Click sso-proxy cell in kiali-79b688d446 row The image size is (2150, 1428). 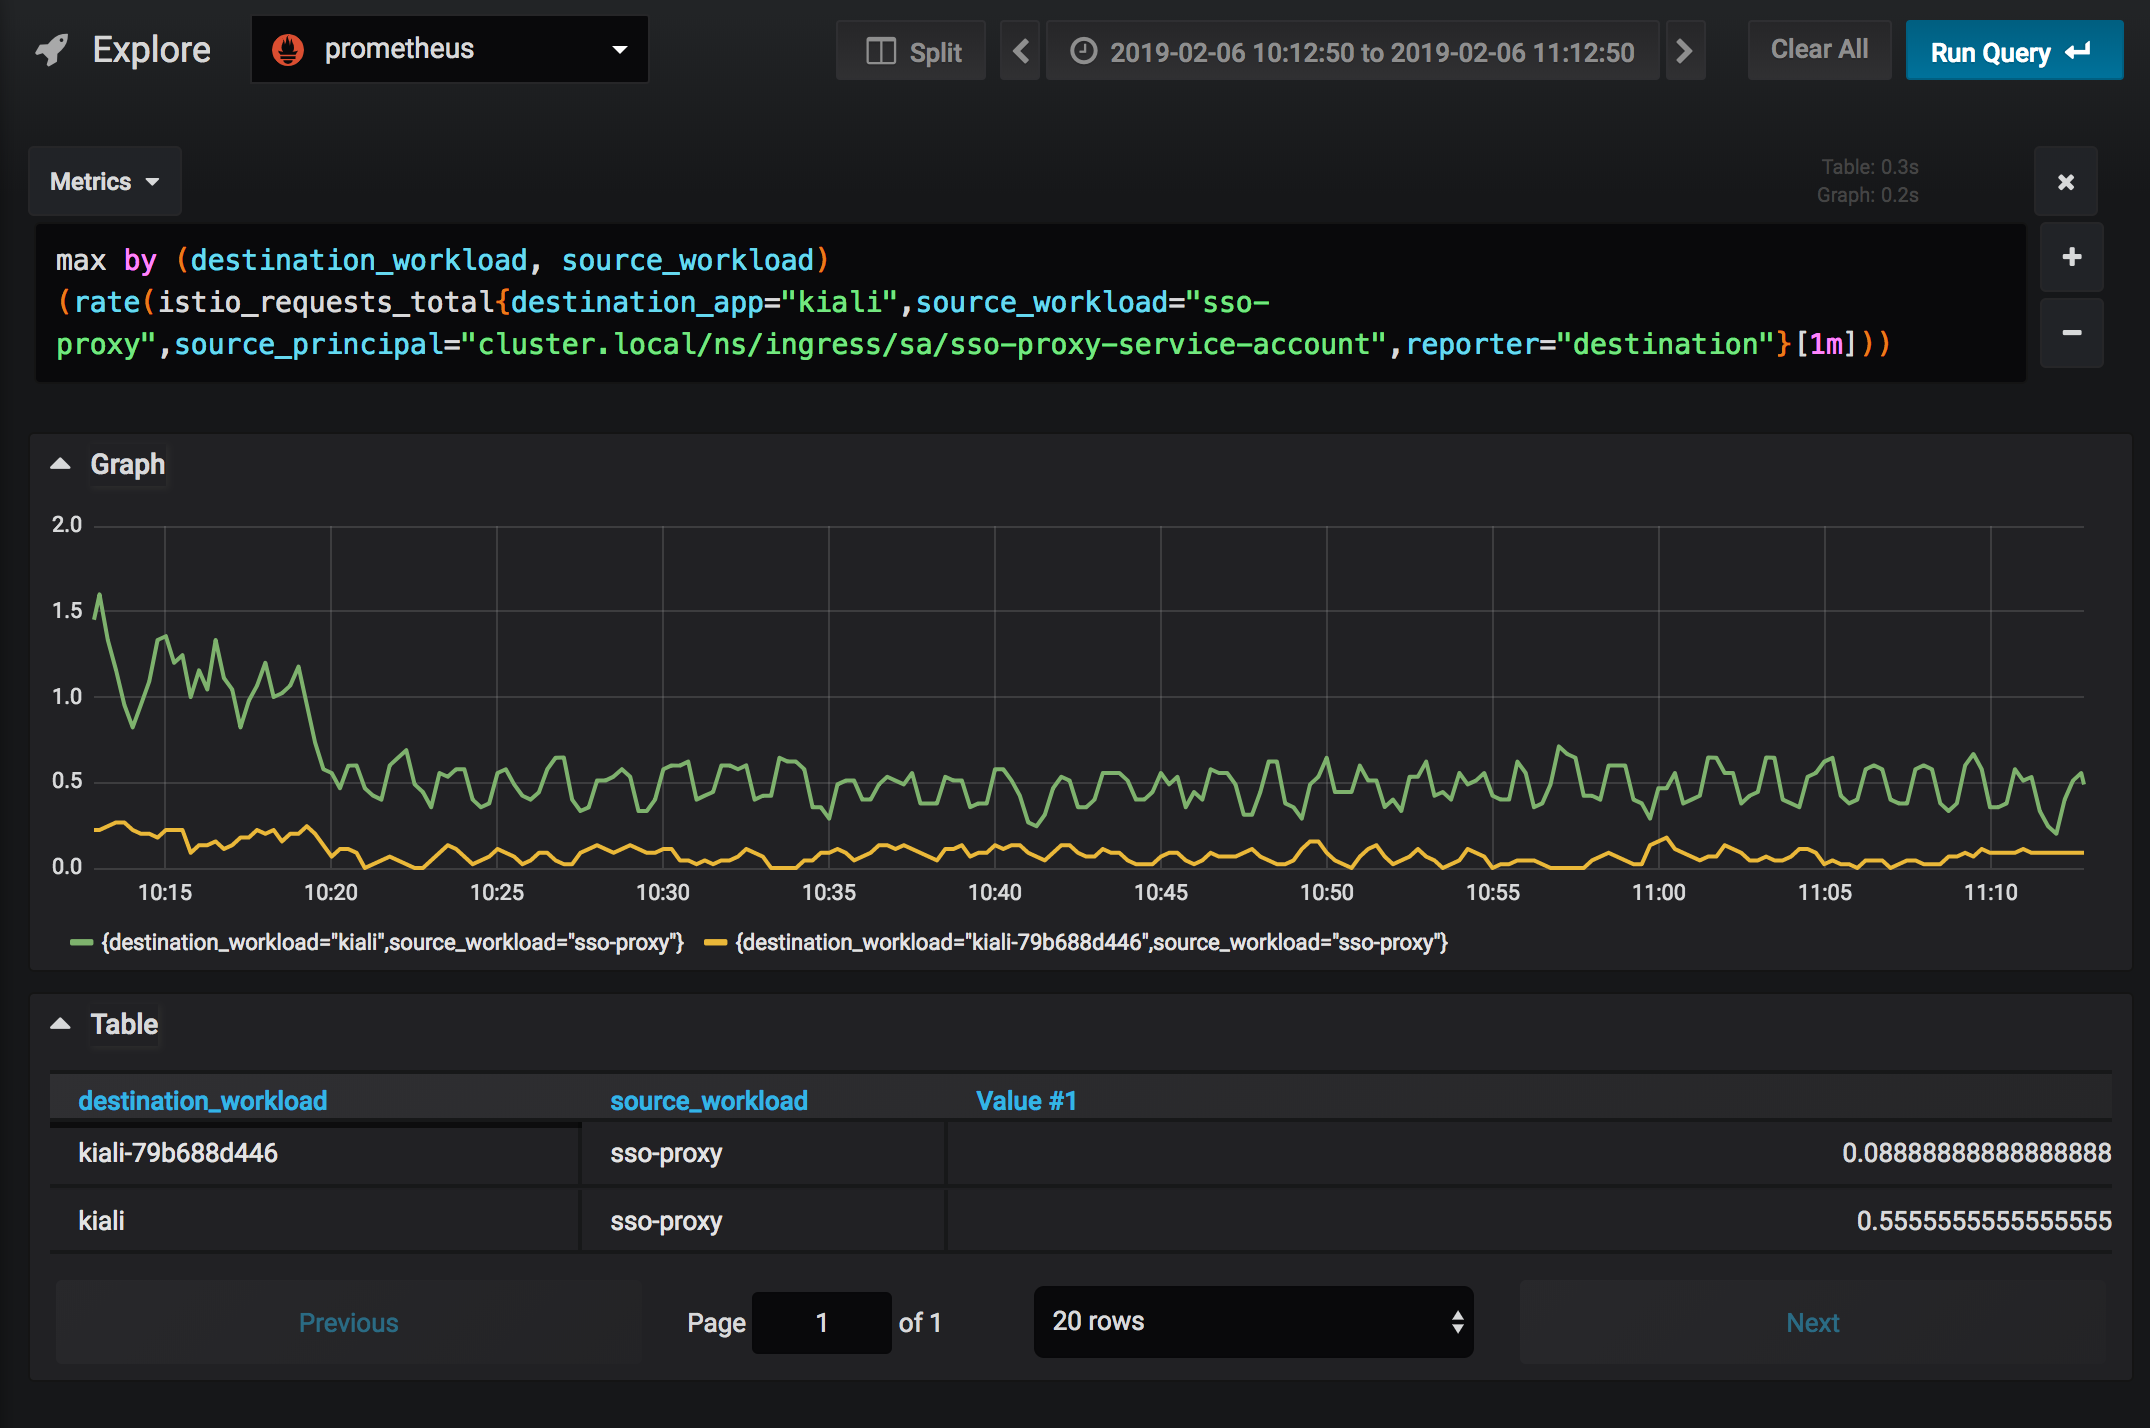point(763,1153)
